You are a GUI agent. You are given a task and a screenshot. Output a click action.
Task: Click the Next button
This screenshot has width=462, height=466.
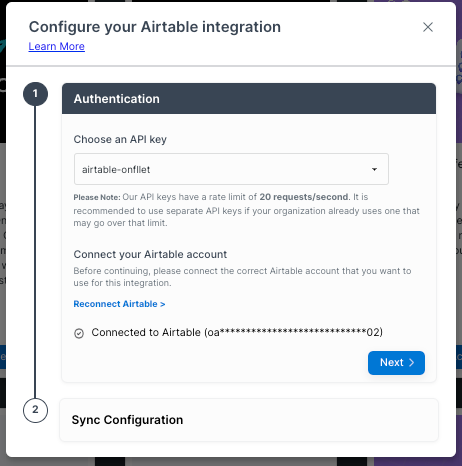(396, 363)
